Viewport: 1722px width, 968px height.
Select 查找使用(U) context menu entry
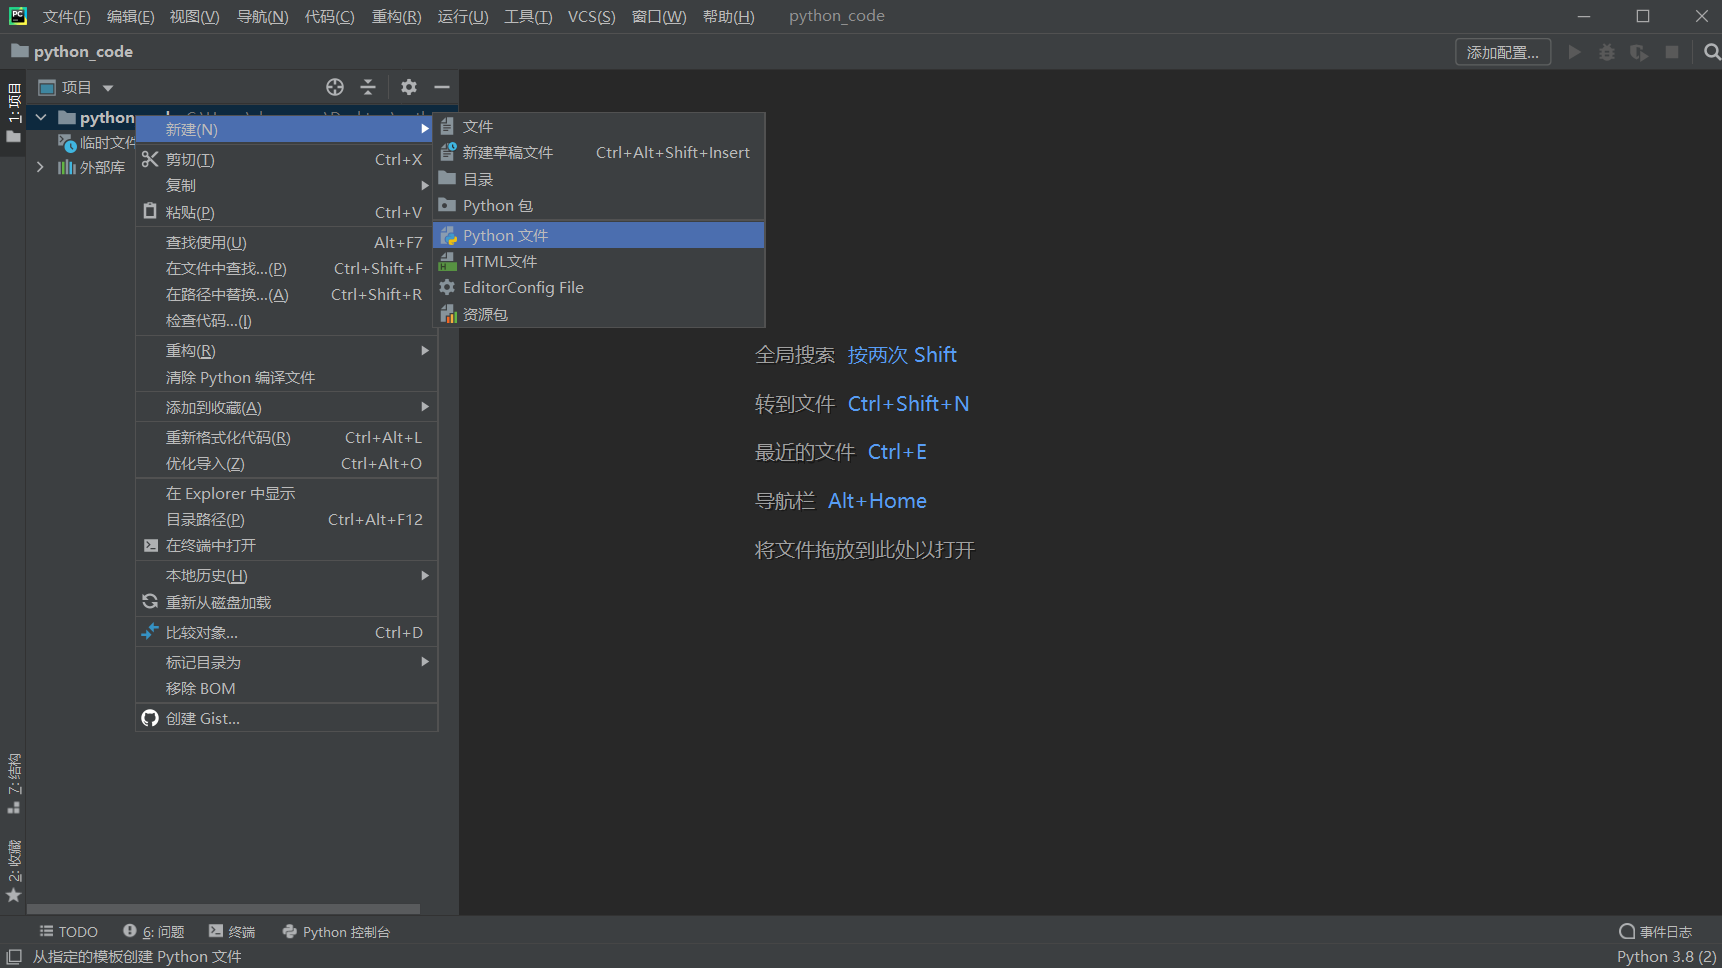(x=286, y=242)
